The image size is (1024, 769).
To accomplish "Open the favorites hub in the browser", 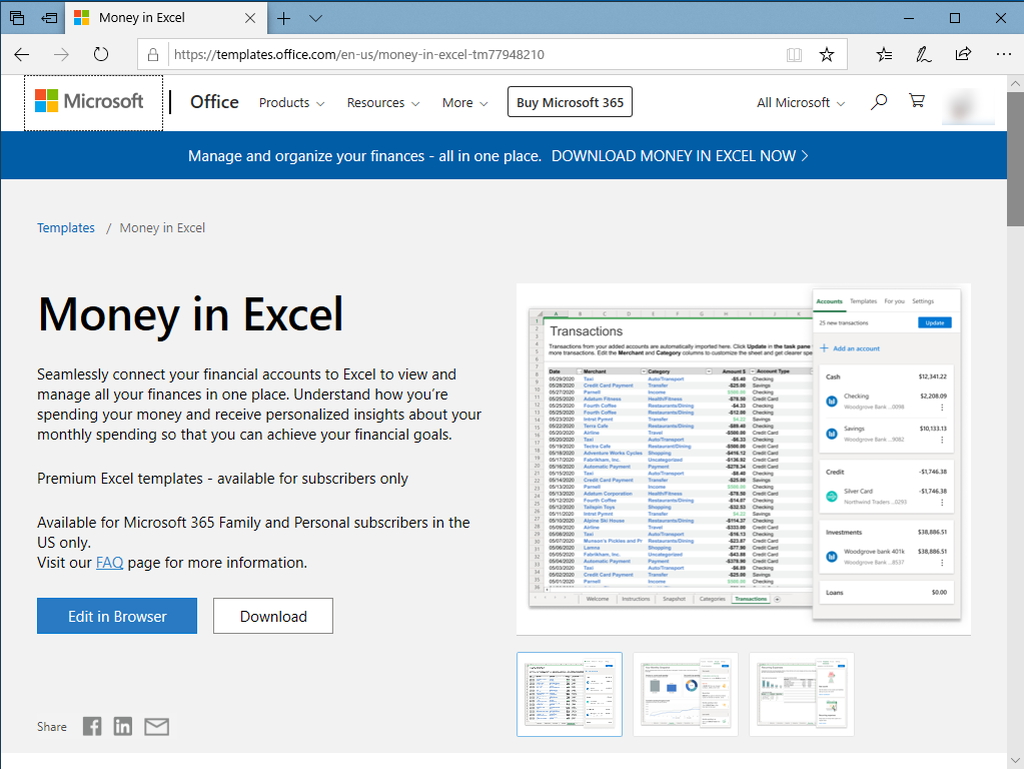I will coord(883,54).
